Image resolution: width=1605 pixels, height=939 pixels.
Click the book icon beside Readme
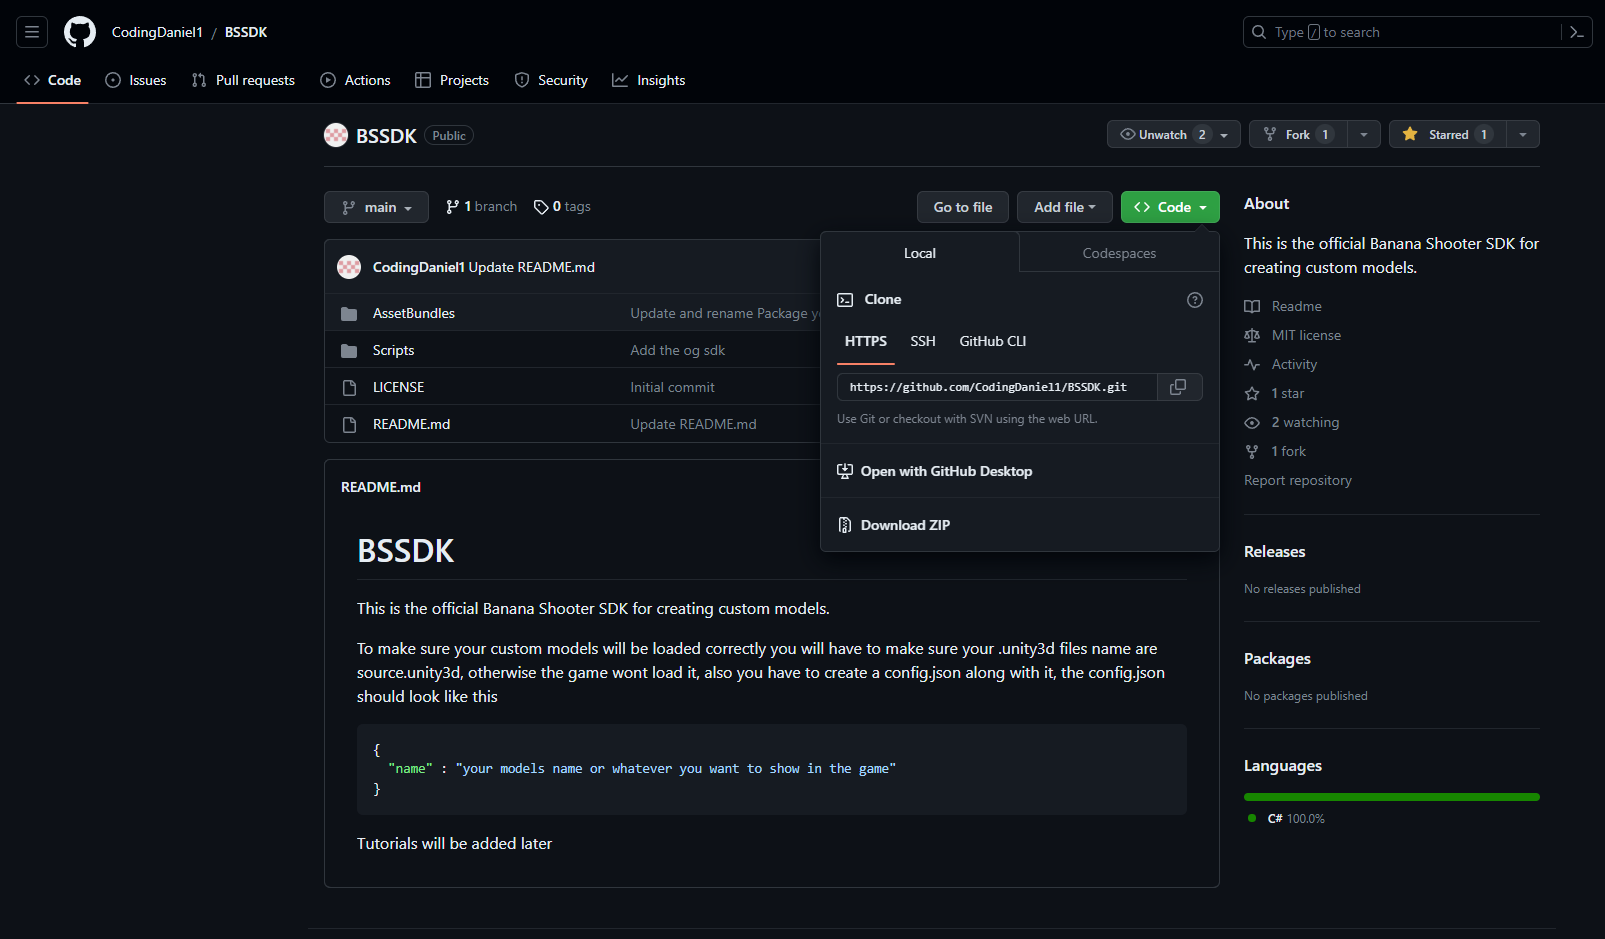pyautogui.click(x=1252, y=307)
